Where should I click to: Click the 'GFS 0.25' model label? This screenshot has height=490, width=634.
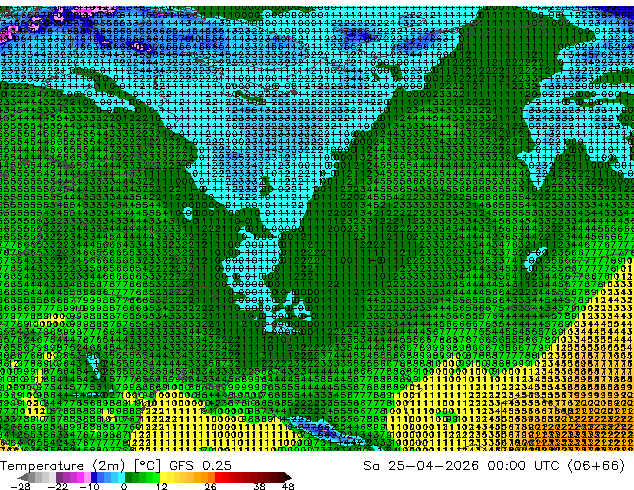[200, 466]
